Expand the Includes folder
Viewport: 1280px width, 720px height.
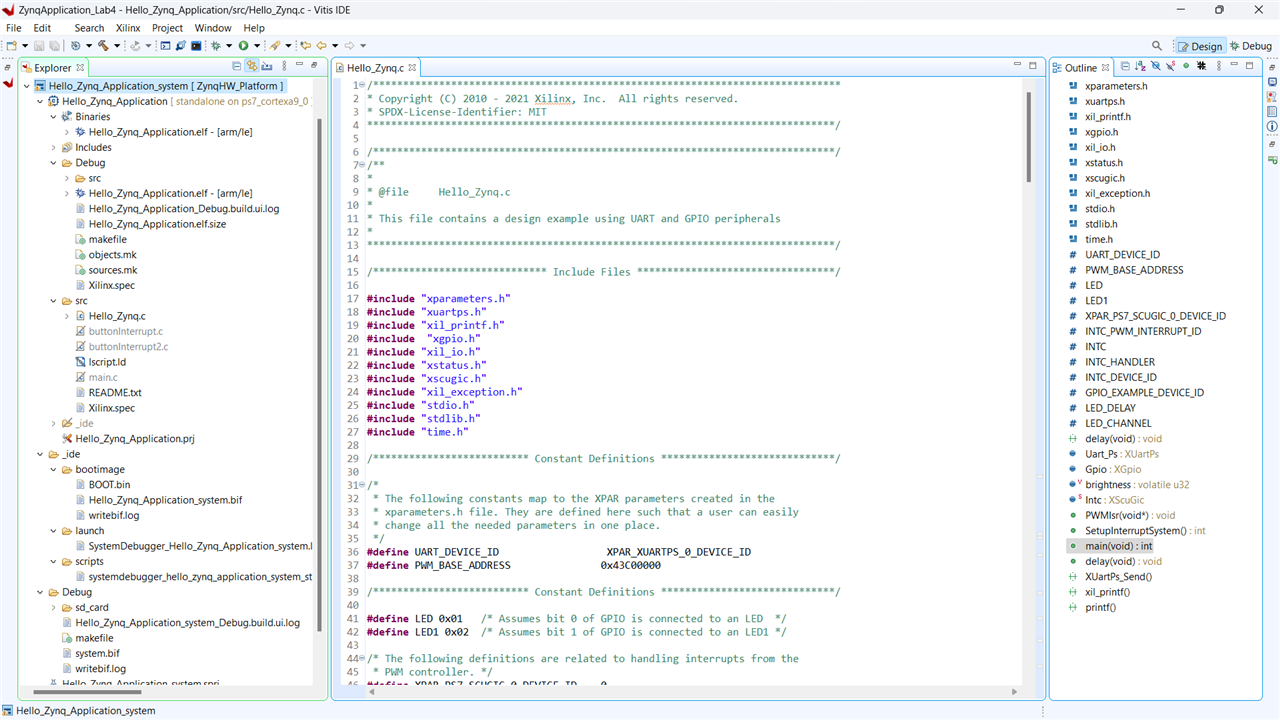53,147
